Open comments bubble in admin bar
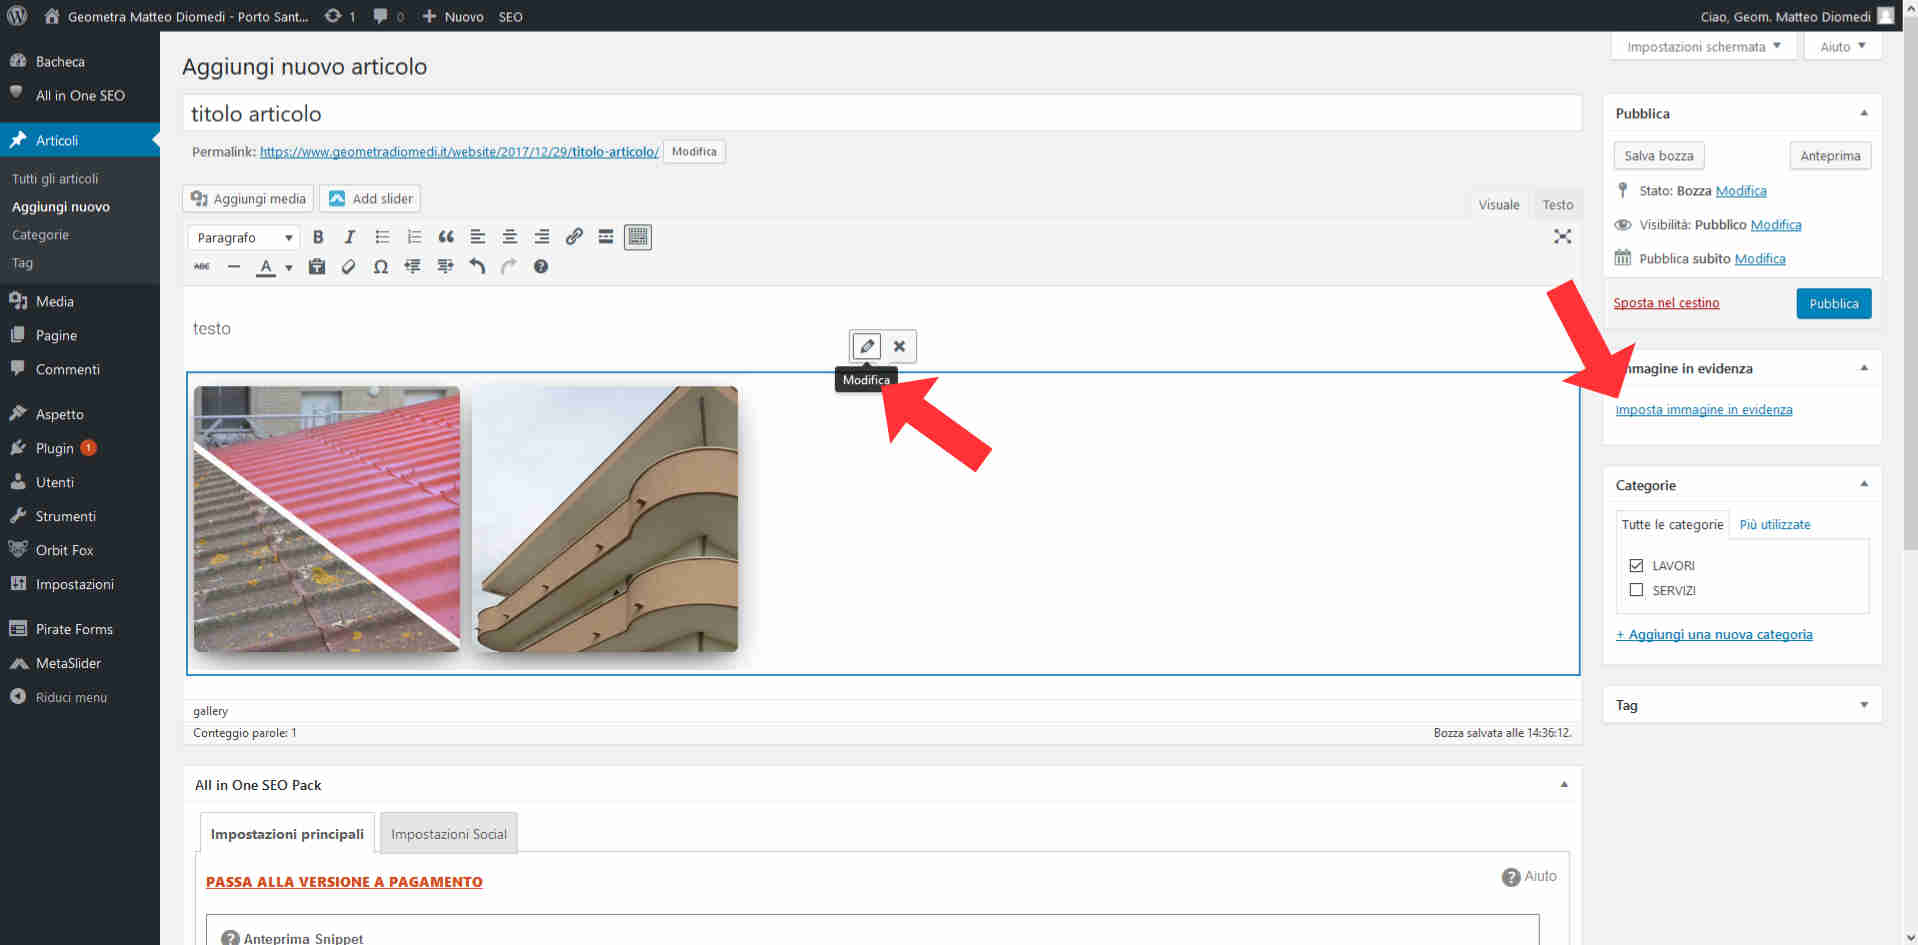Viewport: 1918px width, 945px height. coord(388,16)
